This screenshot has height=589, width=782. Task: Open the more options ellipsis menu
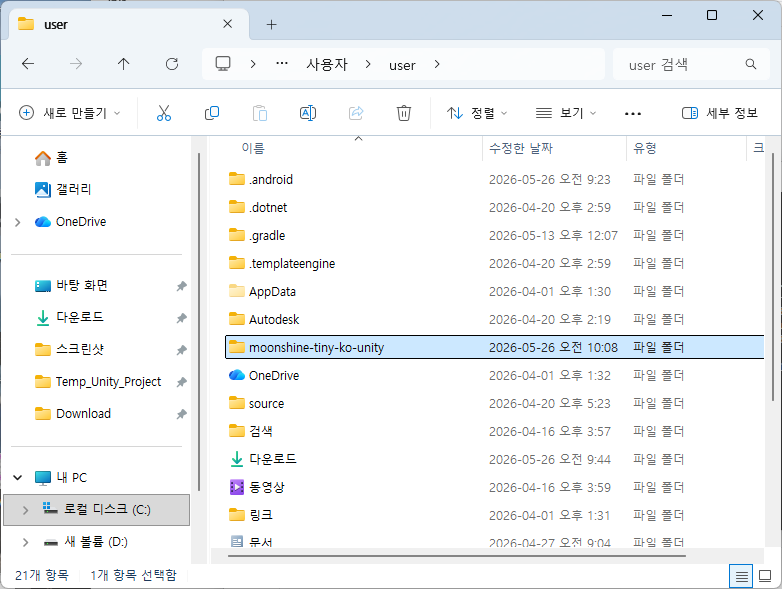point(633,114)
